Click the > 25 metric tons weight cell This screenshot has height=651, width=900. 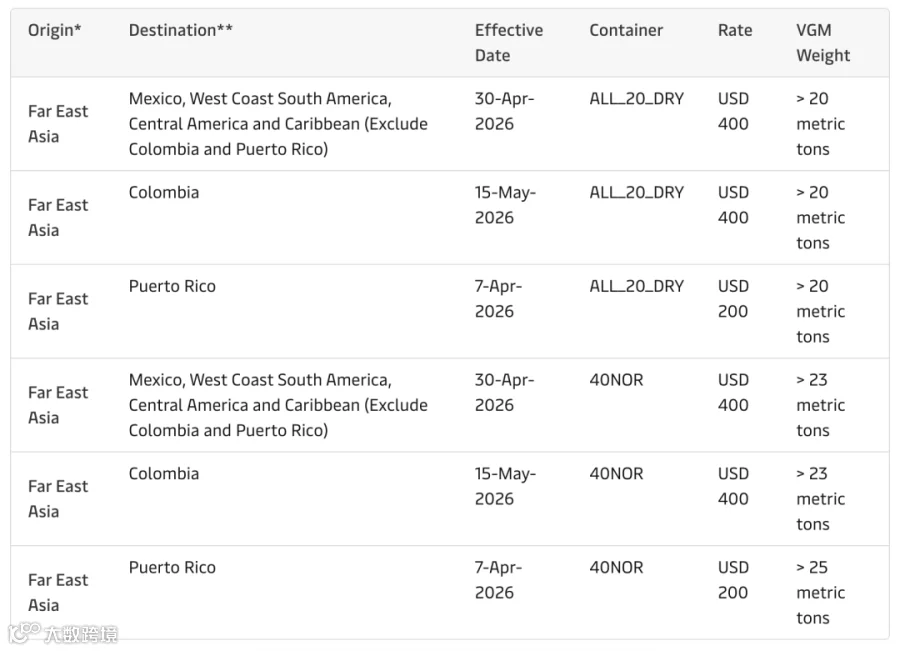(x=820, y=592)
